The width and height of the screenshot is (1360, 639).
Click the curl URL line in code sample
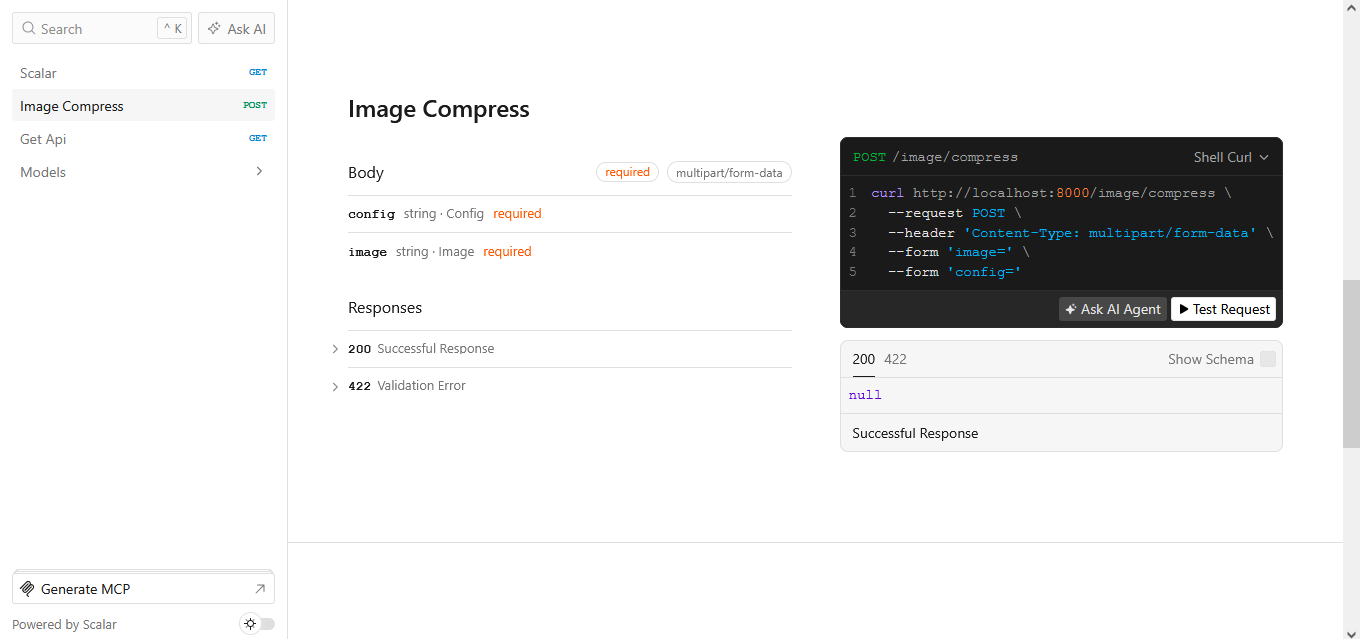click(1051, 193)
